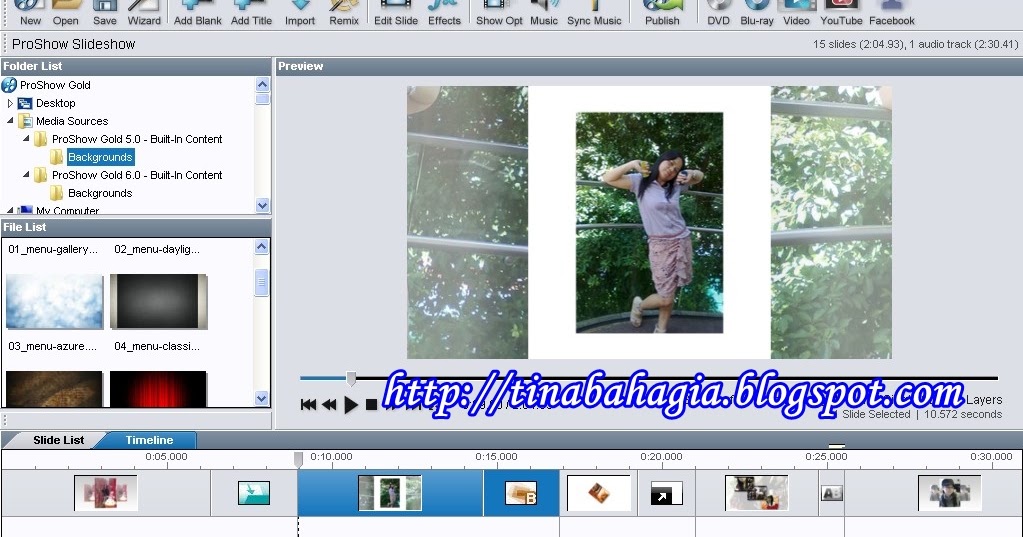The width and height of the screenshot is (1023, 537).
Task: Click the New show toolbar button
Action: [x=30, y=13]
